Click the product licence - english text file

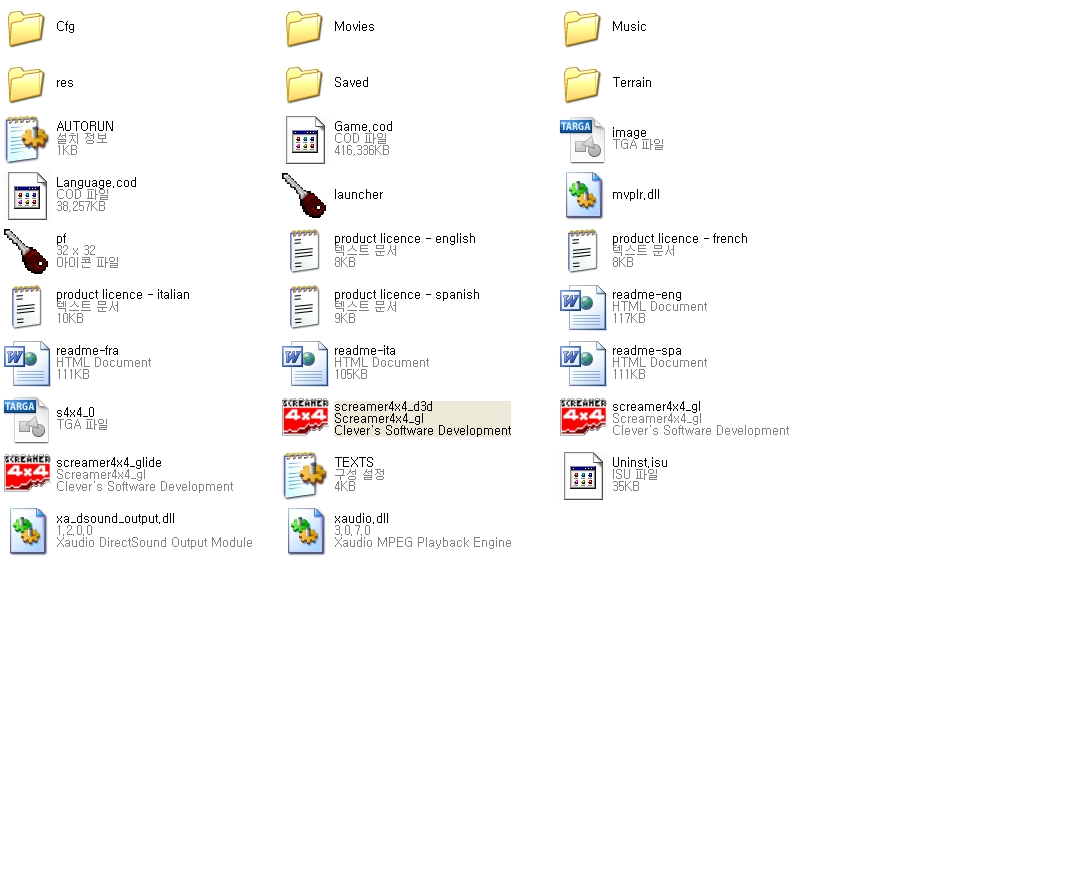point(305,251)
